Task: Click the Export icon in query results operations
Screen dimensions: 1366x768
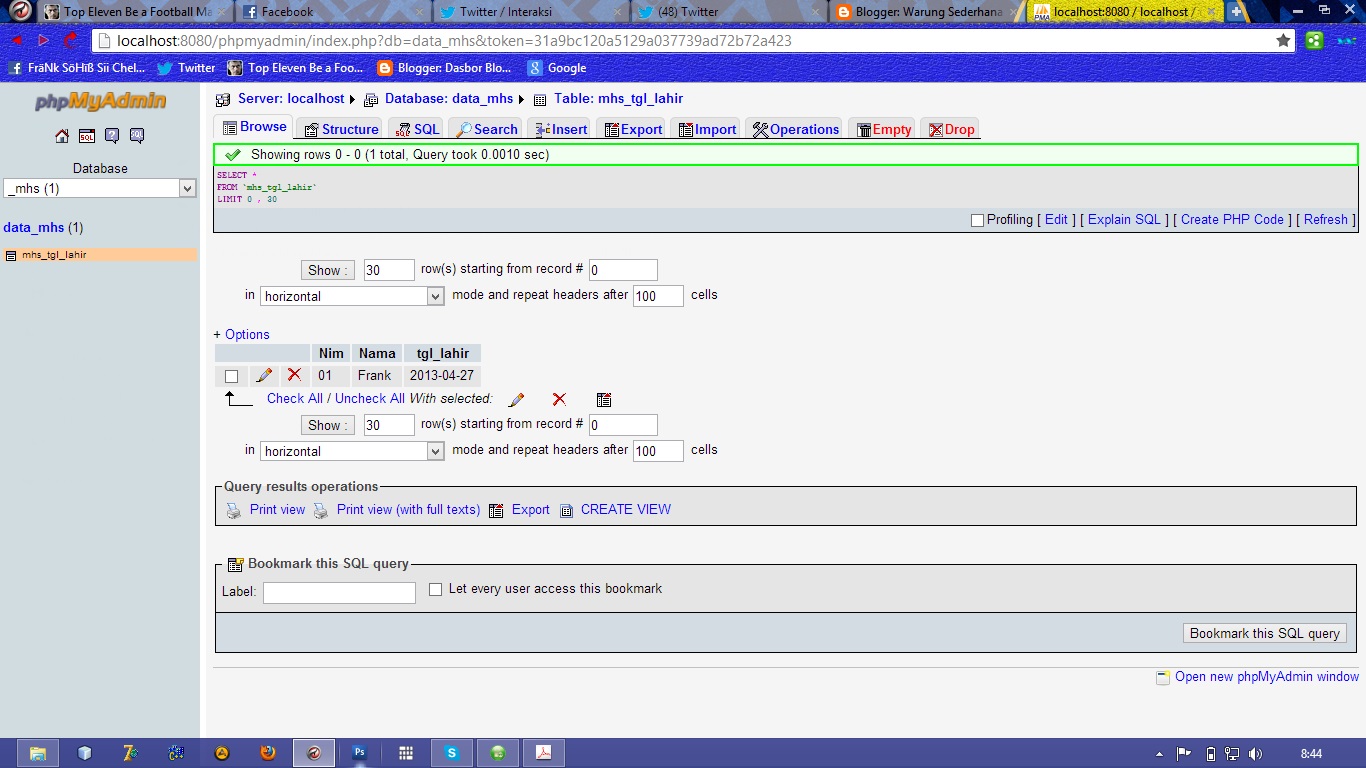Action: pos(496,510)
